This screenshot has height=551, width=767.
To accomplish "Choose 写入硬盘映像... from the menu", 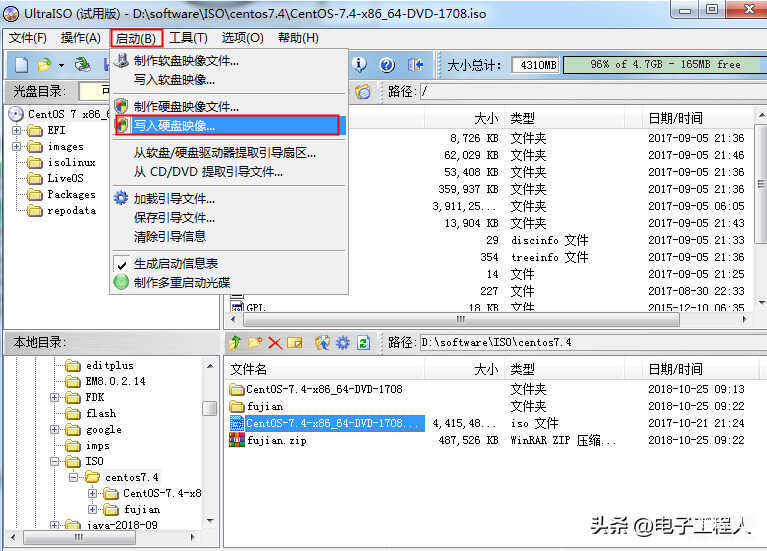I will [x=227, y=126].
